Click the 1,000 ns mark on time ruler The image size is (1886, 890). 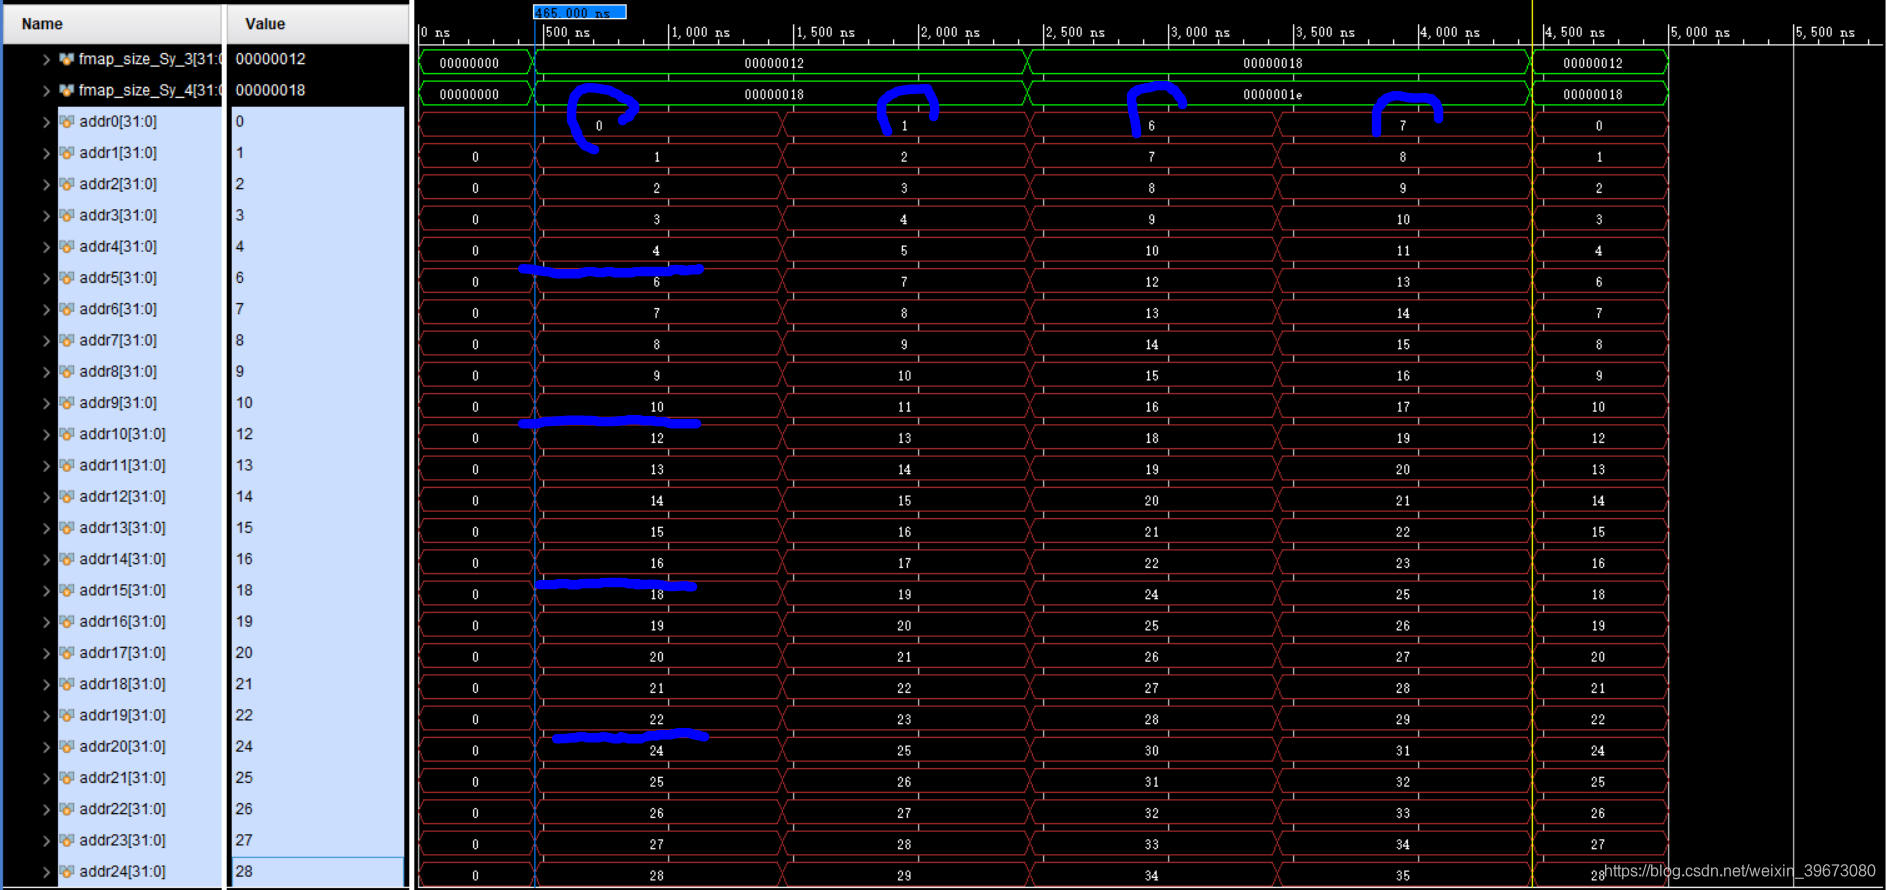pyautogui.click(x=700, y=33)
